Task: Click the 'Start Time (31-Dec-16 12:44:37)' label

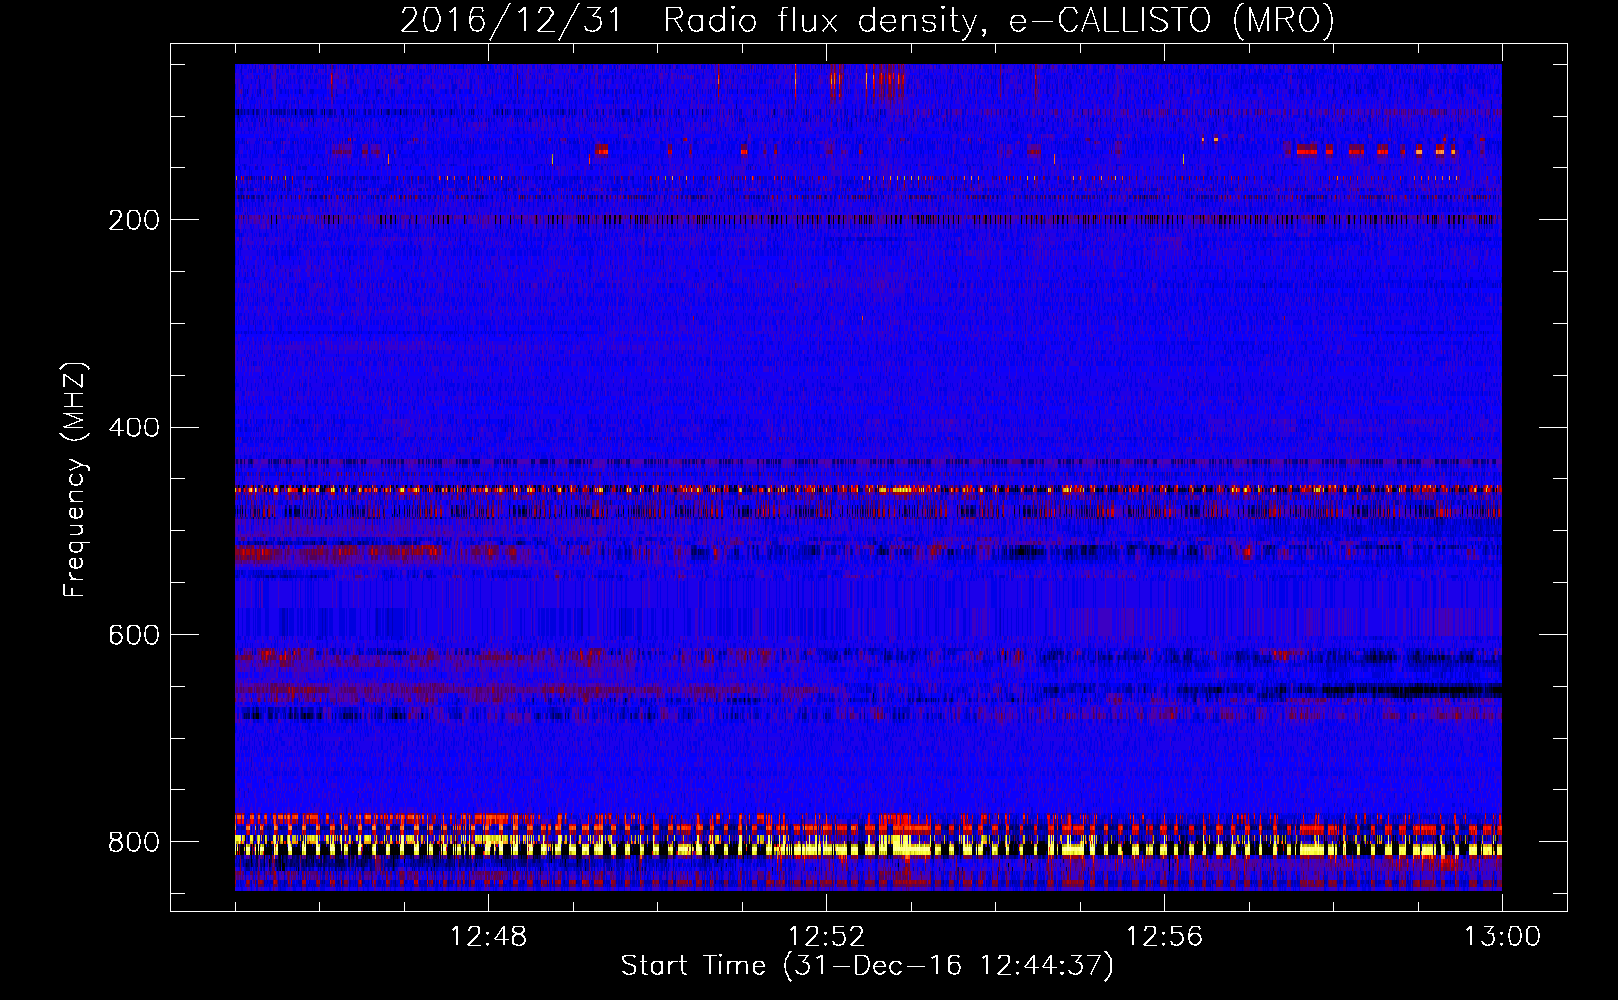Action: (x=867, y=966)
